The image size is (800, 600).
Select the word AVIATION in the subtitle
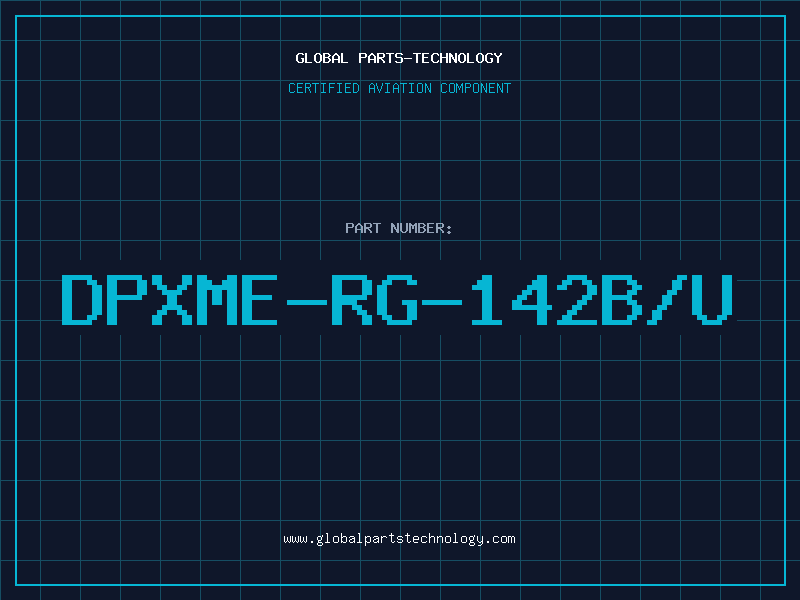tap(400, 88)
